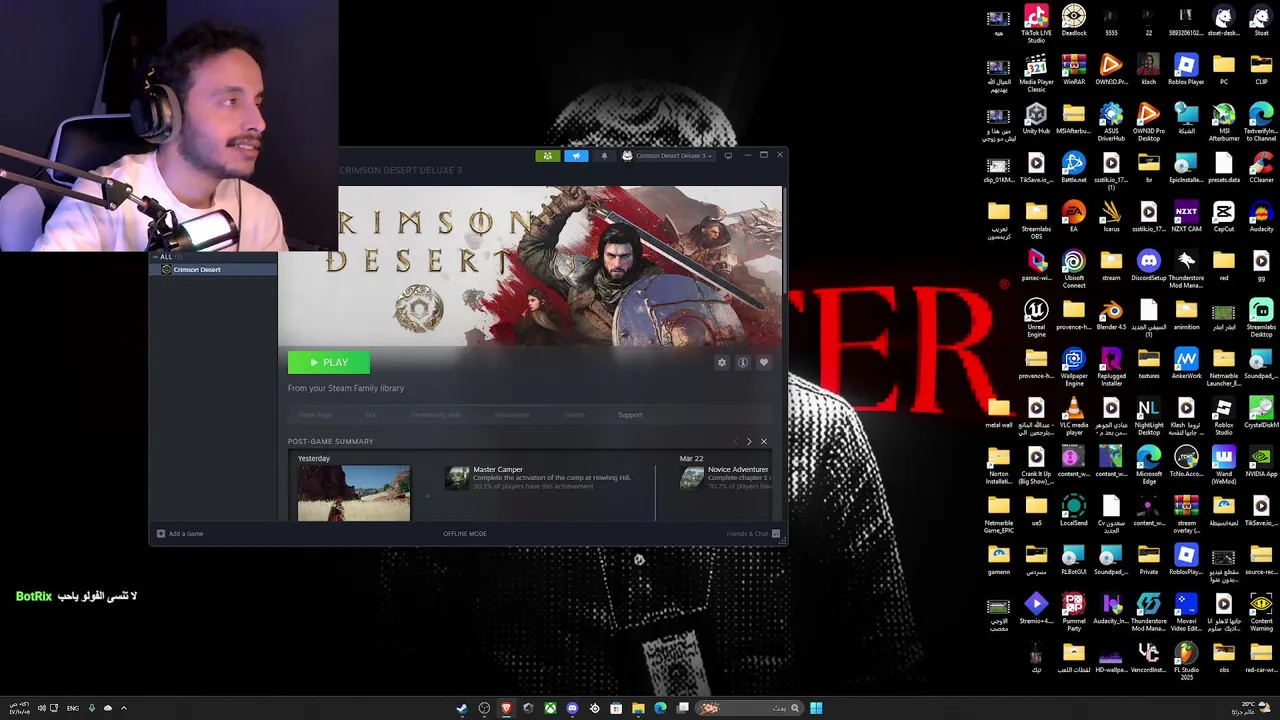Show hidden system tray icons chevron
1280x720 pixels.
[x=124, y=708]
